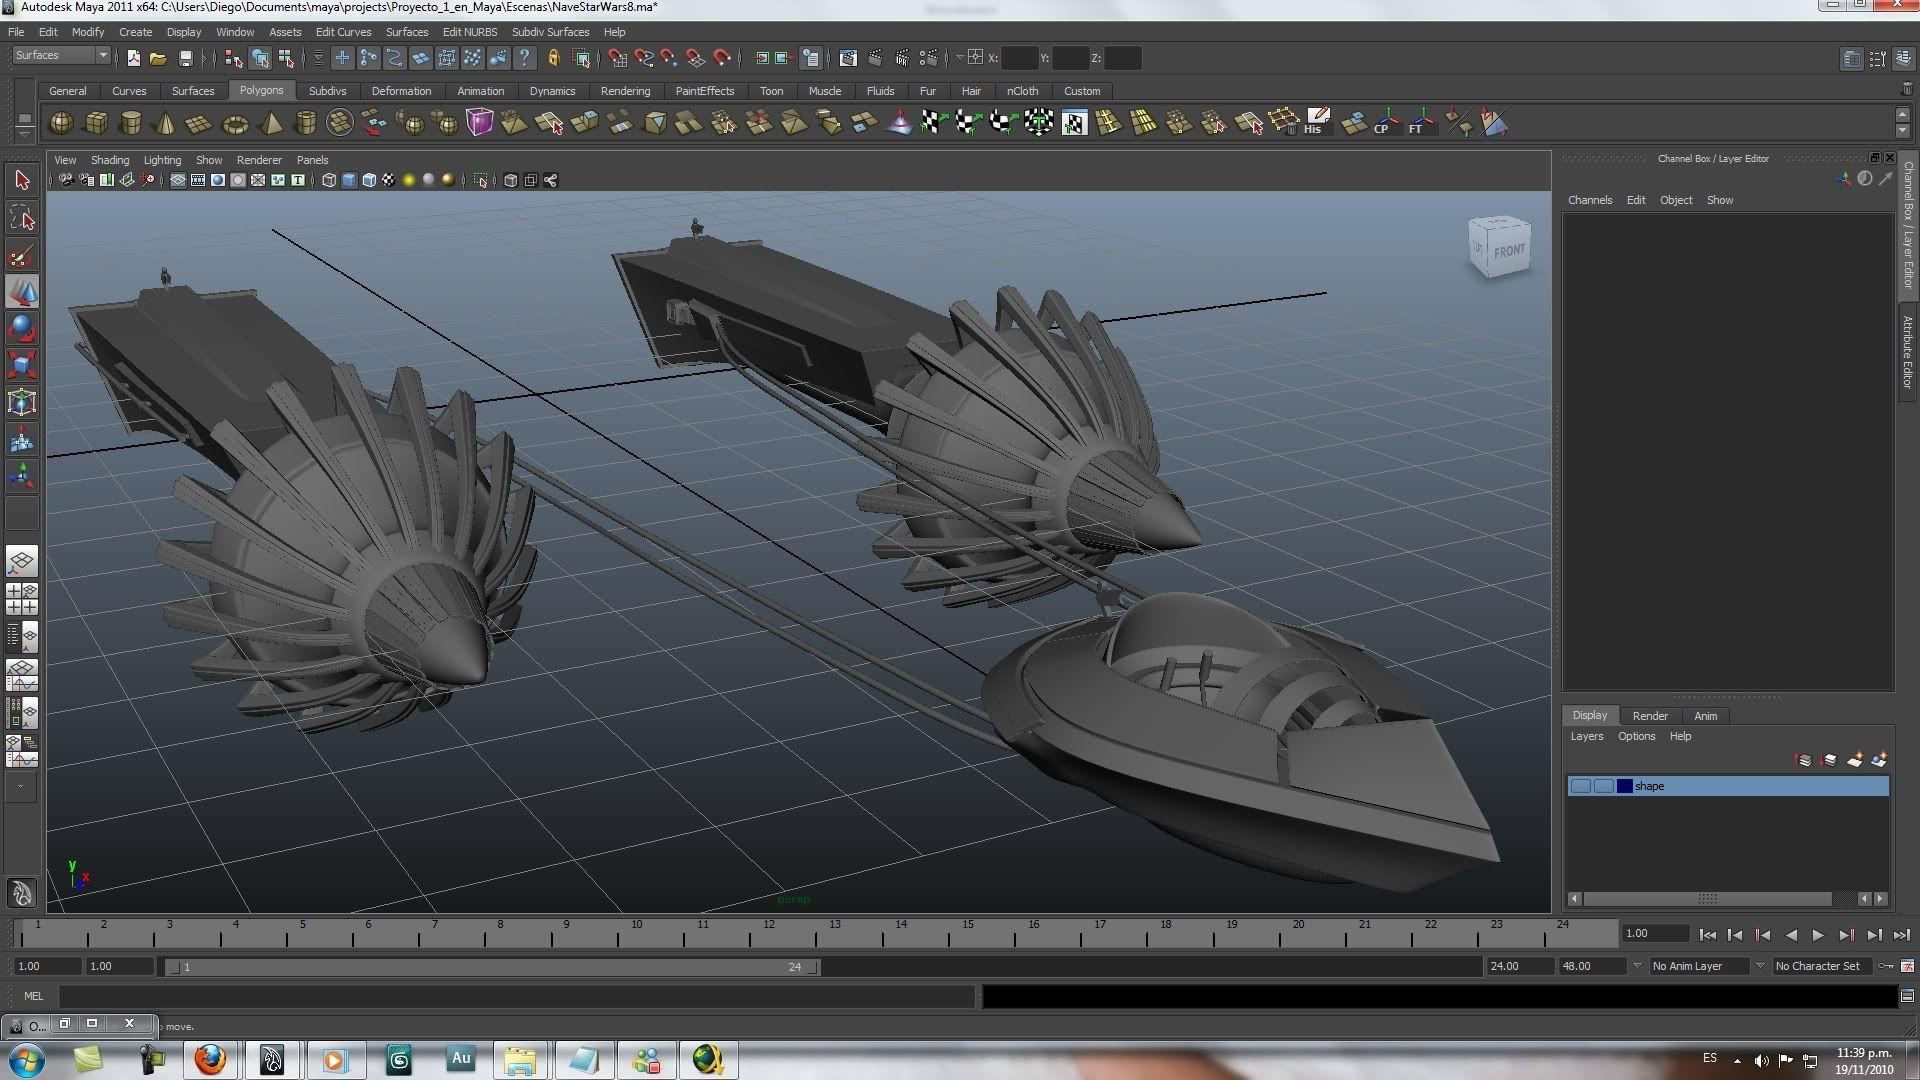Click the Open Scene folder icon

point(158,58)
